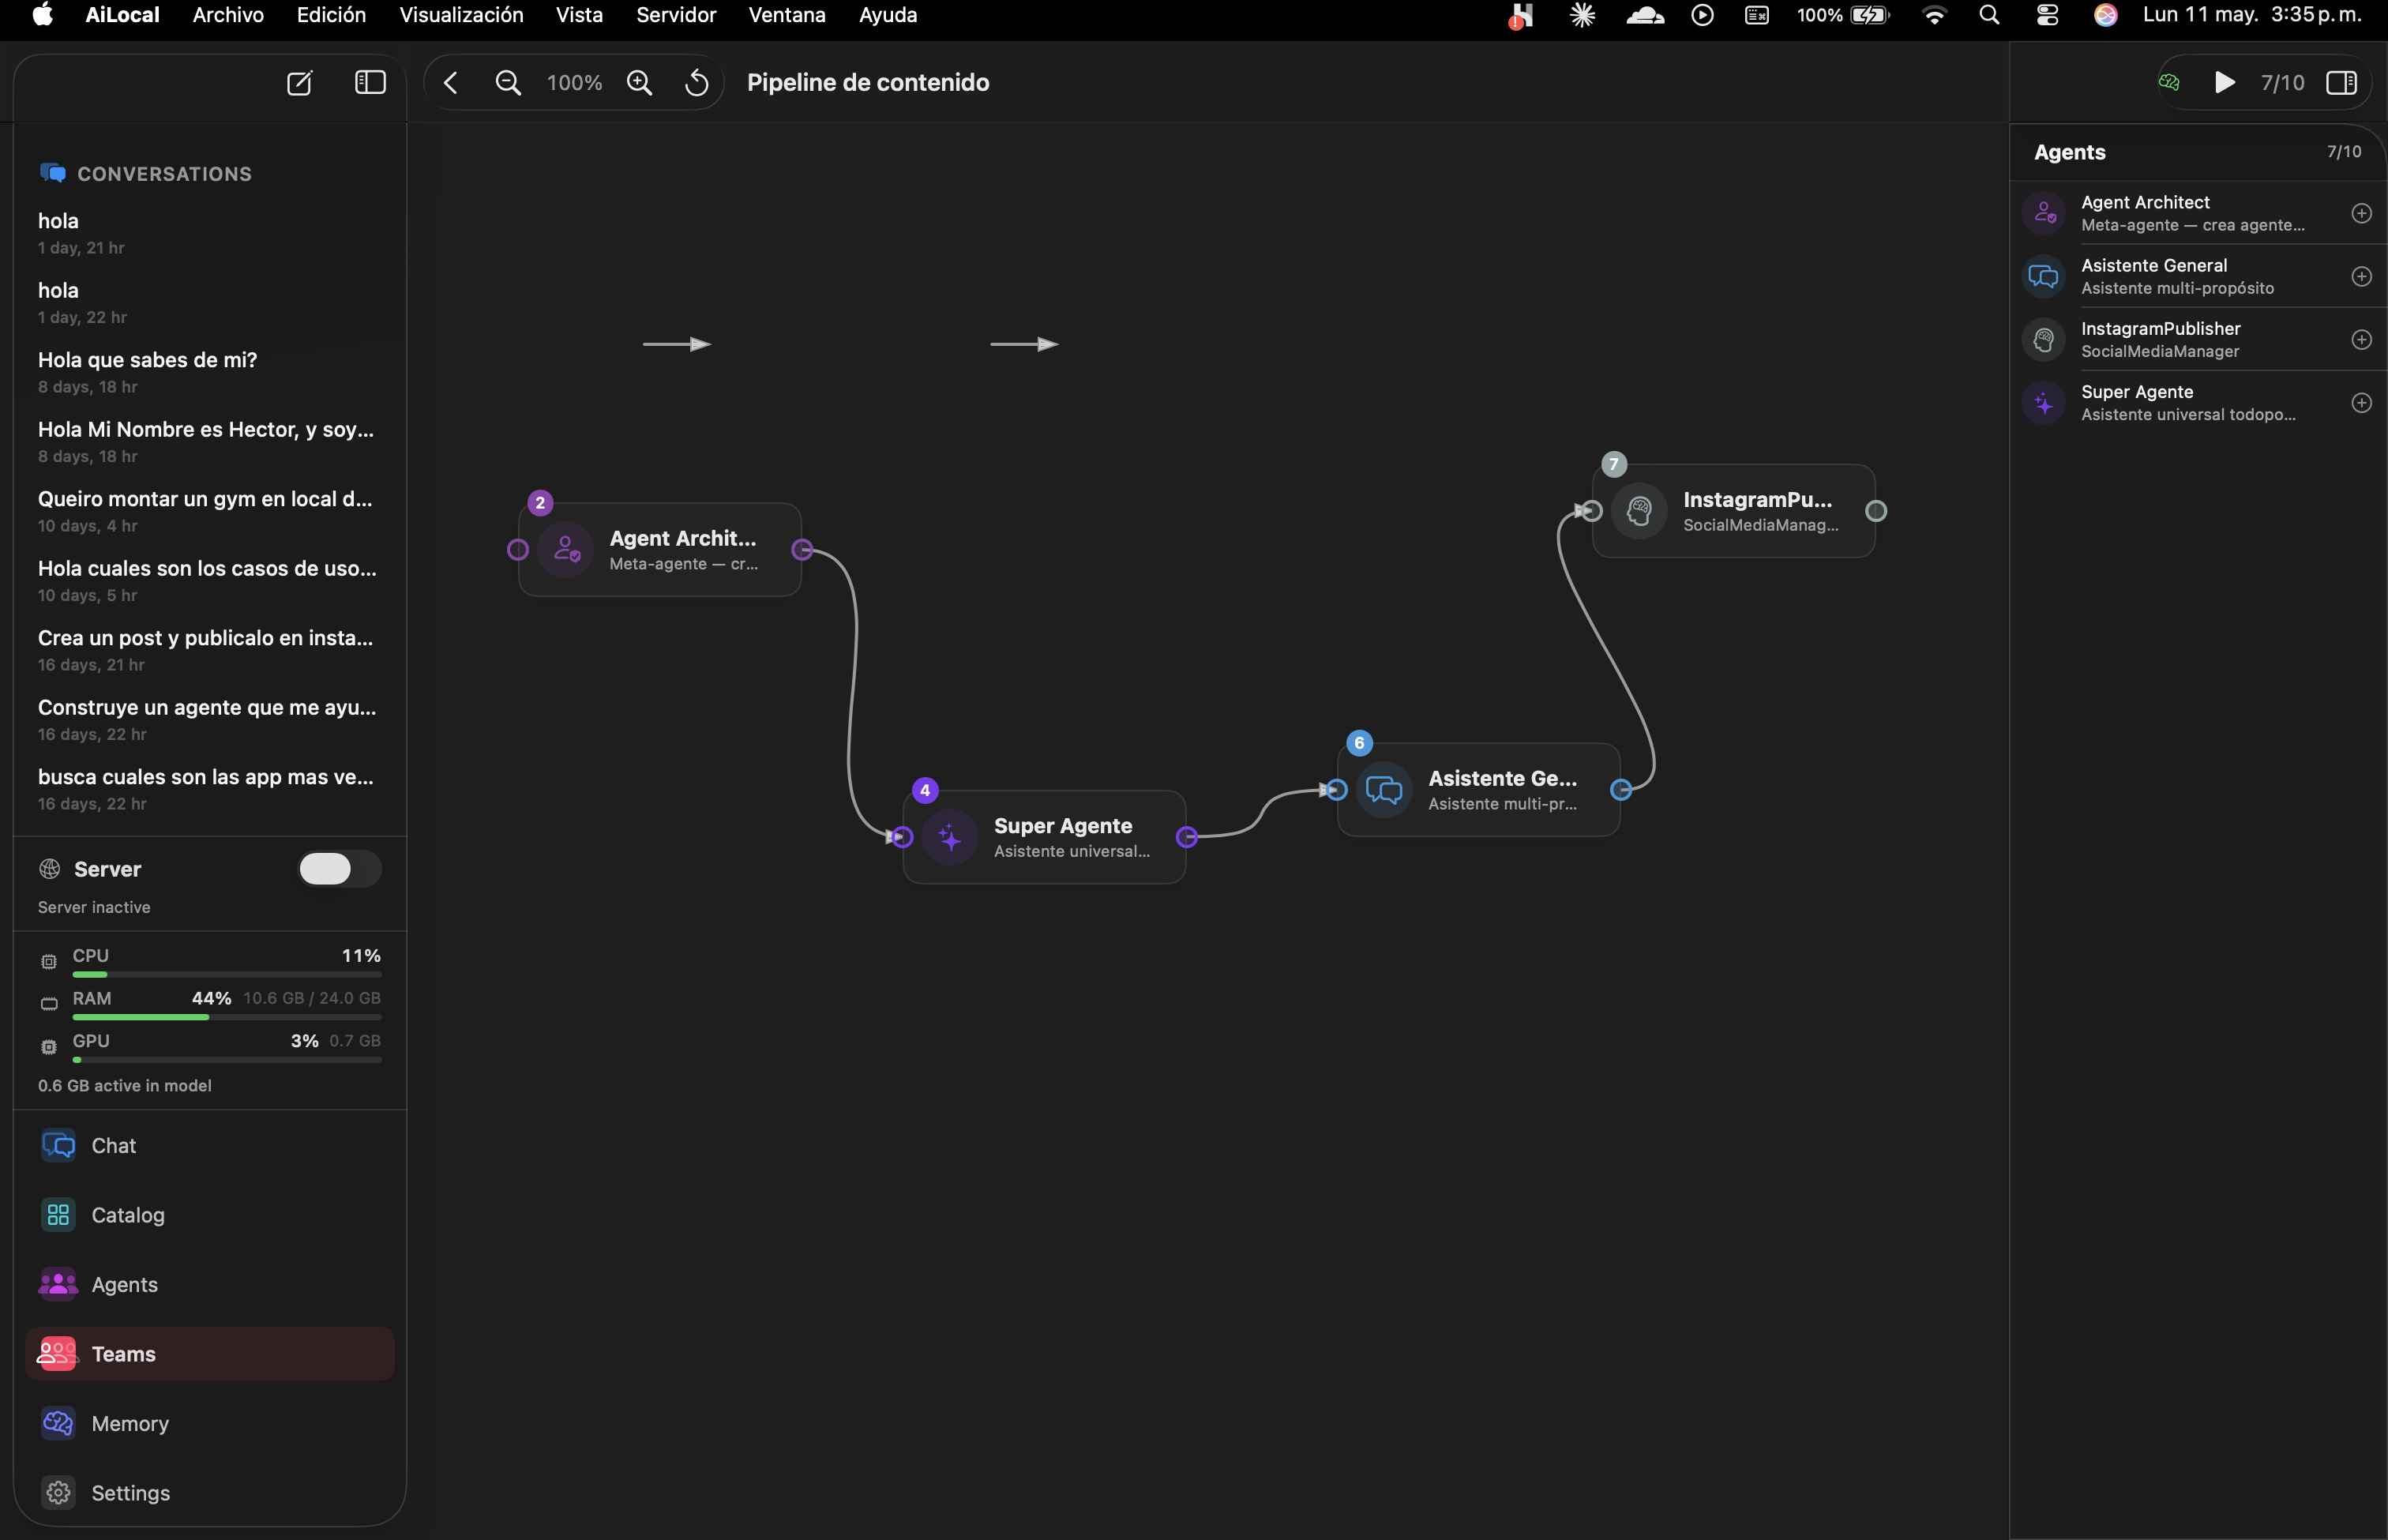Screen dimensions: 2388x1540
Task: Toggle the left sidebar panel icon
Action: [x=370, y=83]
